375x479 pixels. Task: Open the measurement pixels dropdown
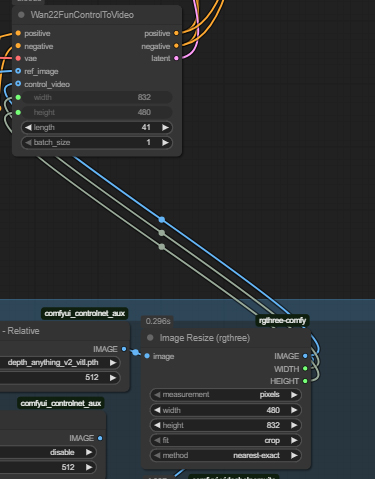coord(226,395)
